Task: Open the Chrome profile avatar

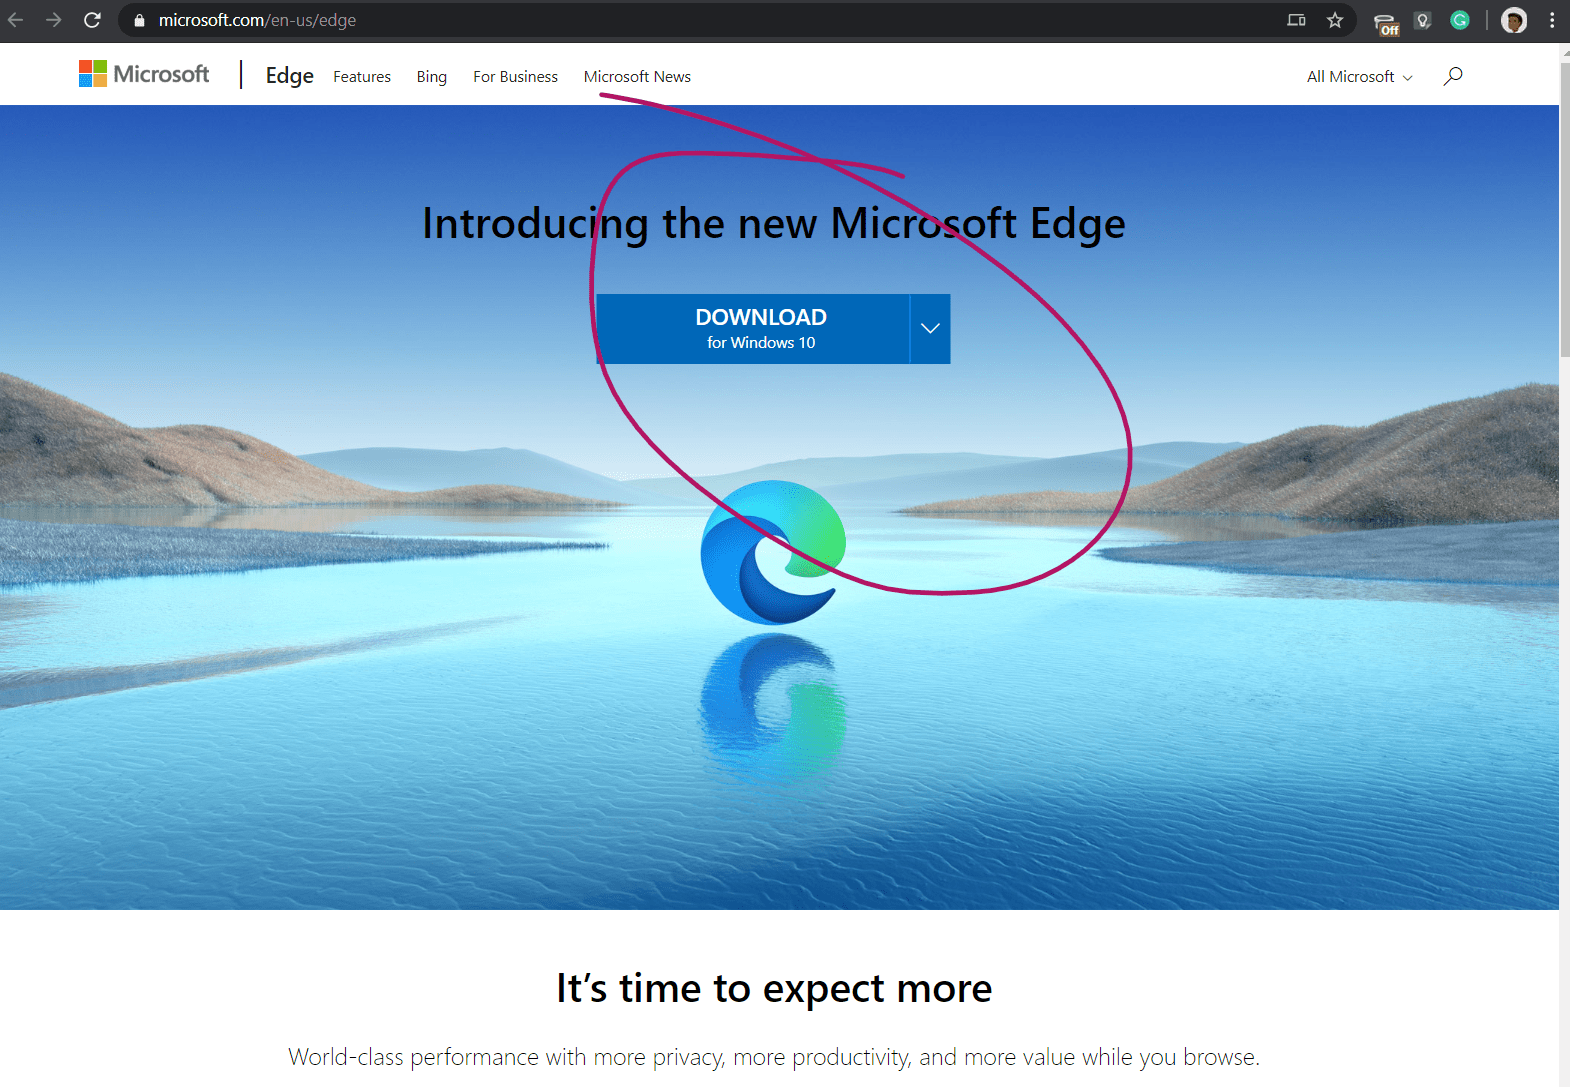Action: 1513,20
